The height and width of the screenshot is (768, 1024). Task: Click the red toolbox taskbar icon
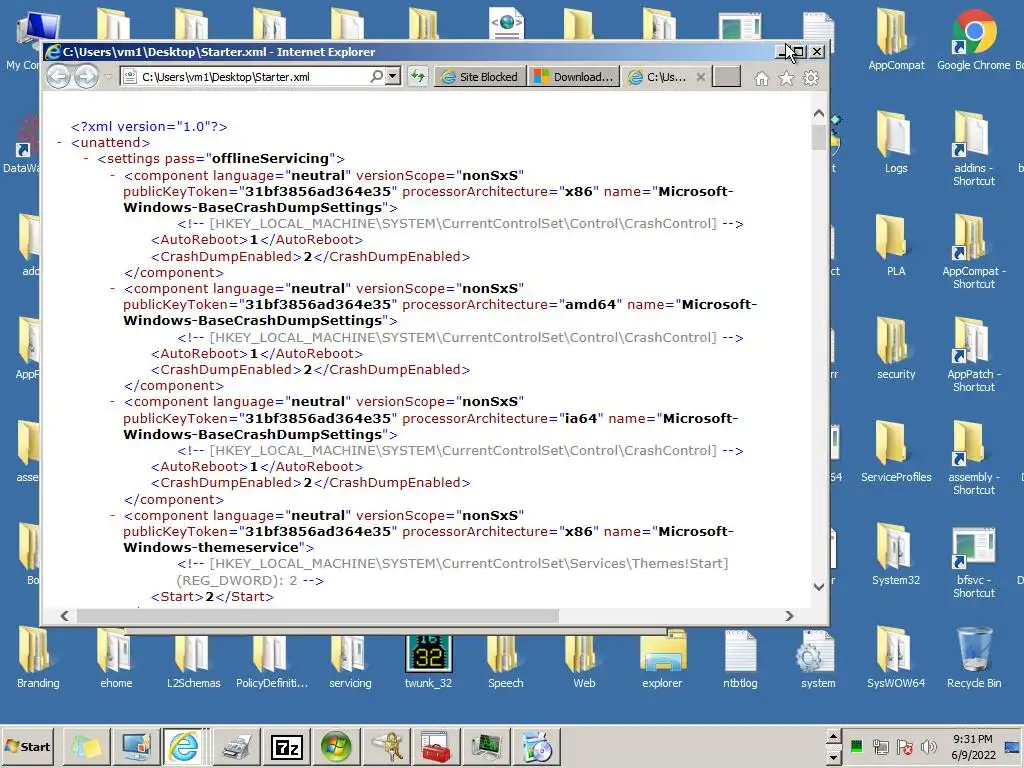click(436, 746)
